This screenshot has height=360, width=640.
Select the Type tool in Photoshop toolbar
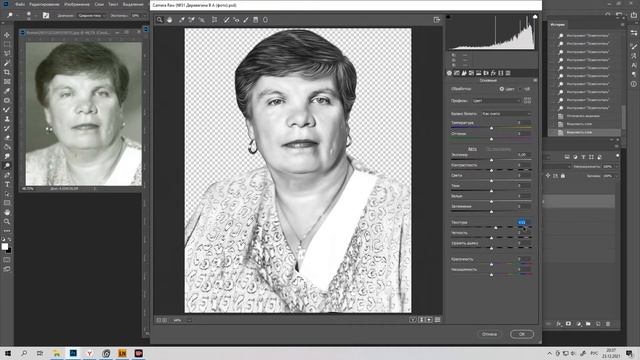7,184
